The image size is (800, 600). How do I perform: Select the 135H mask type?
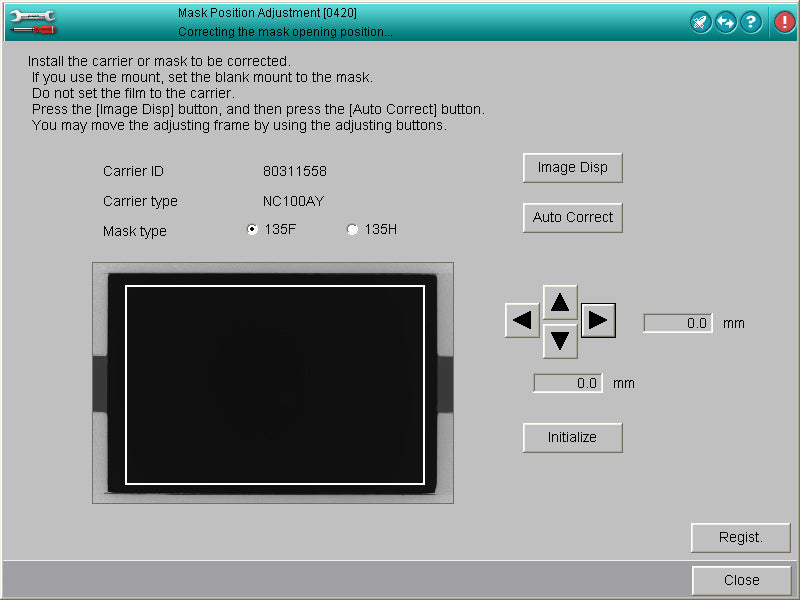tap(352, 230)
